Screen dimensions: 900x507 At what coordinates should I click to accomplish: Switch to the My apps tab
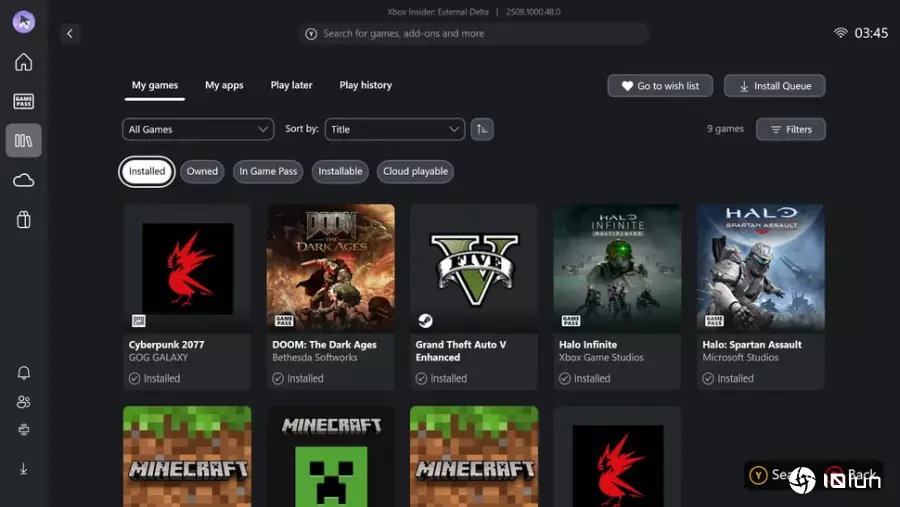224,85
